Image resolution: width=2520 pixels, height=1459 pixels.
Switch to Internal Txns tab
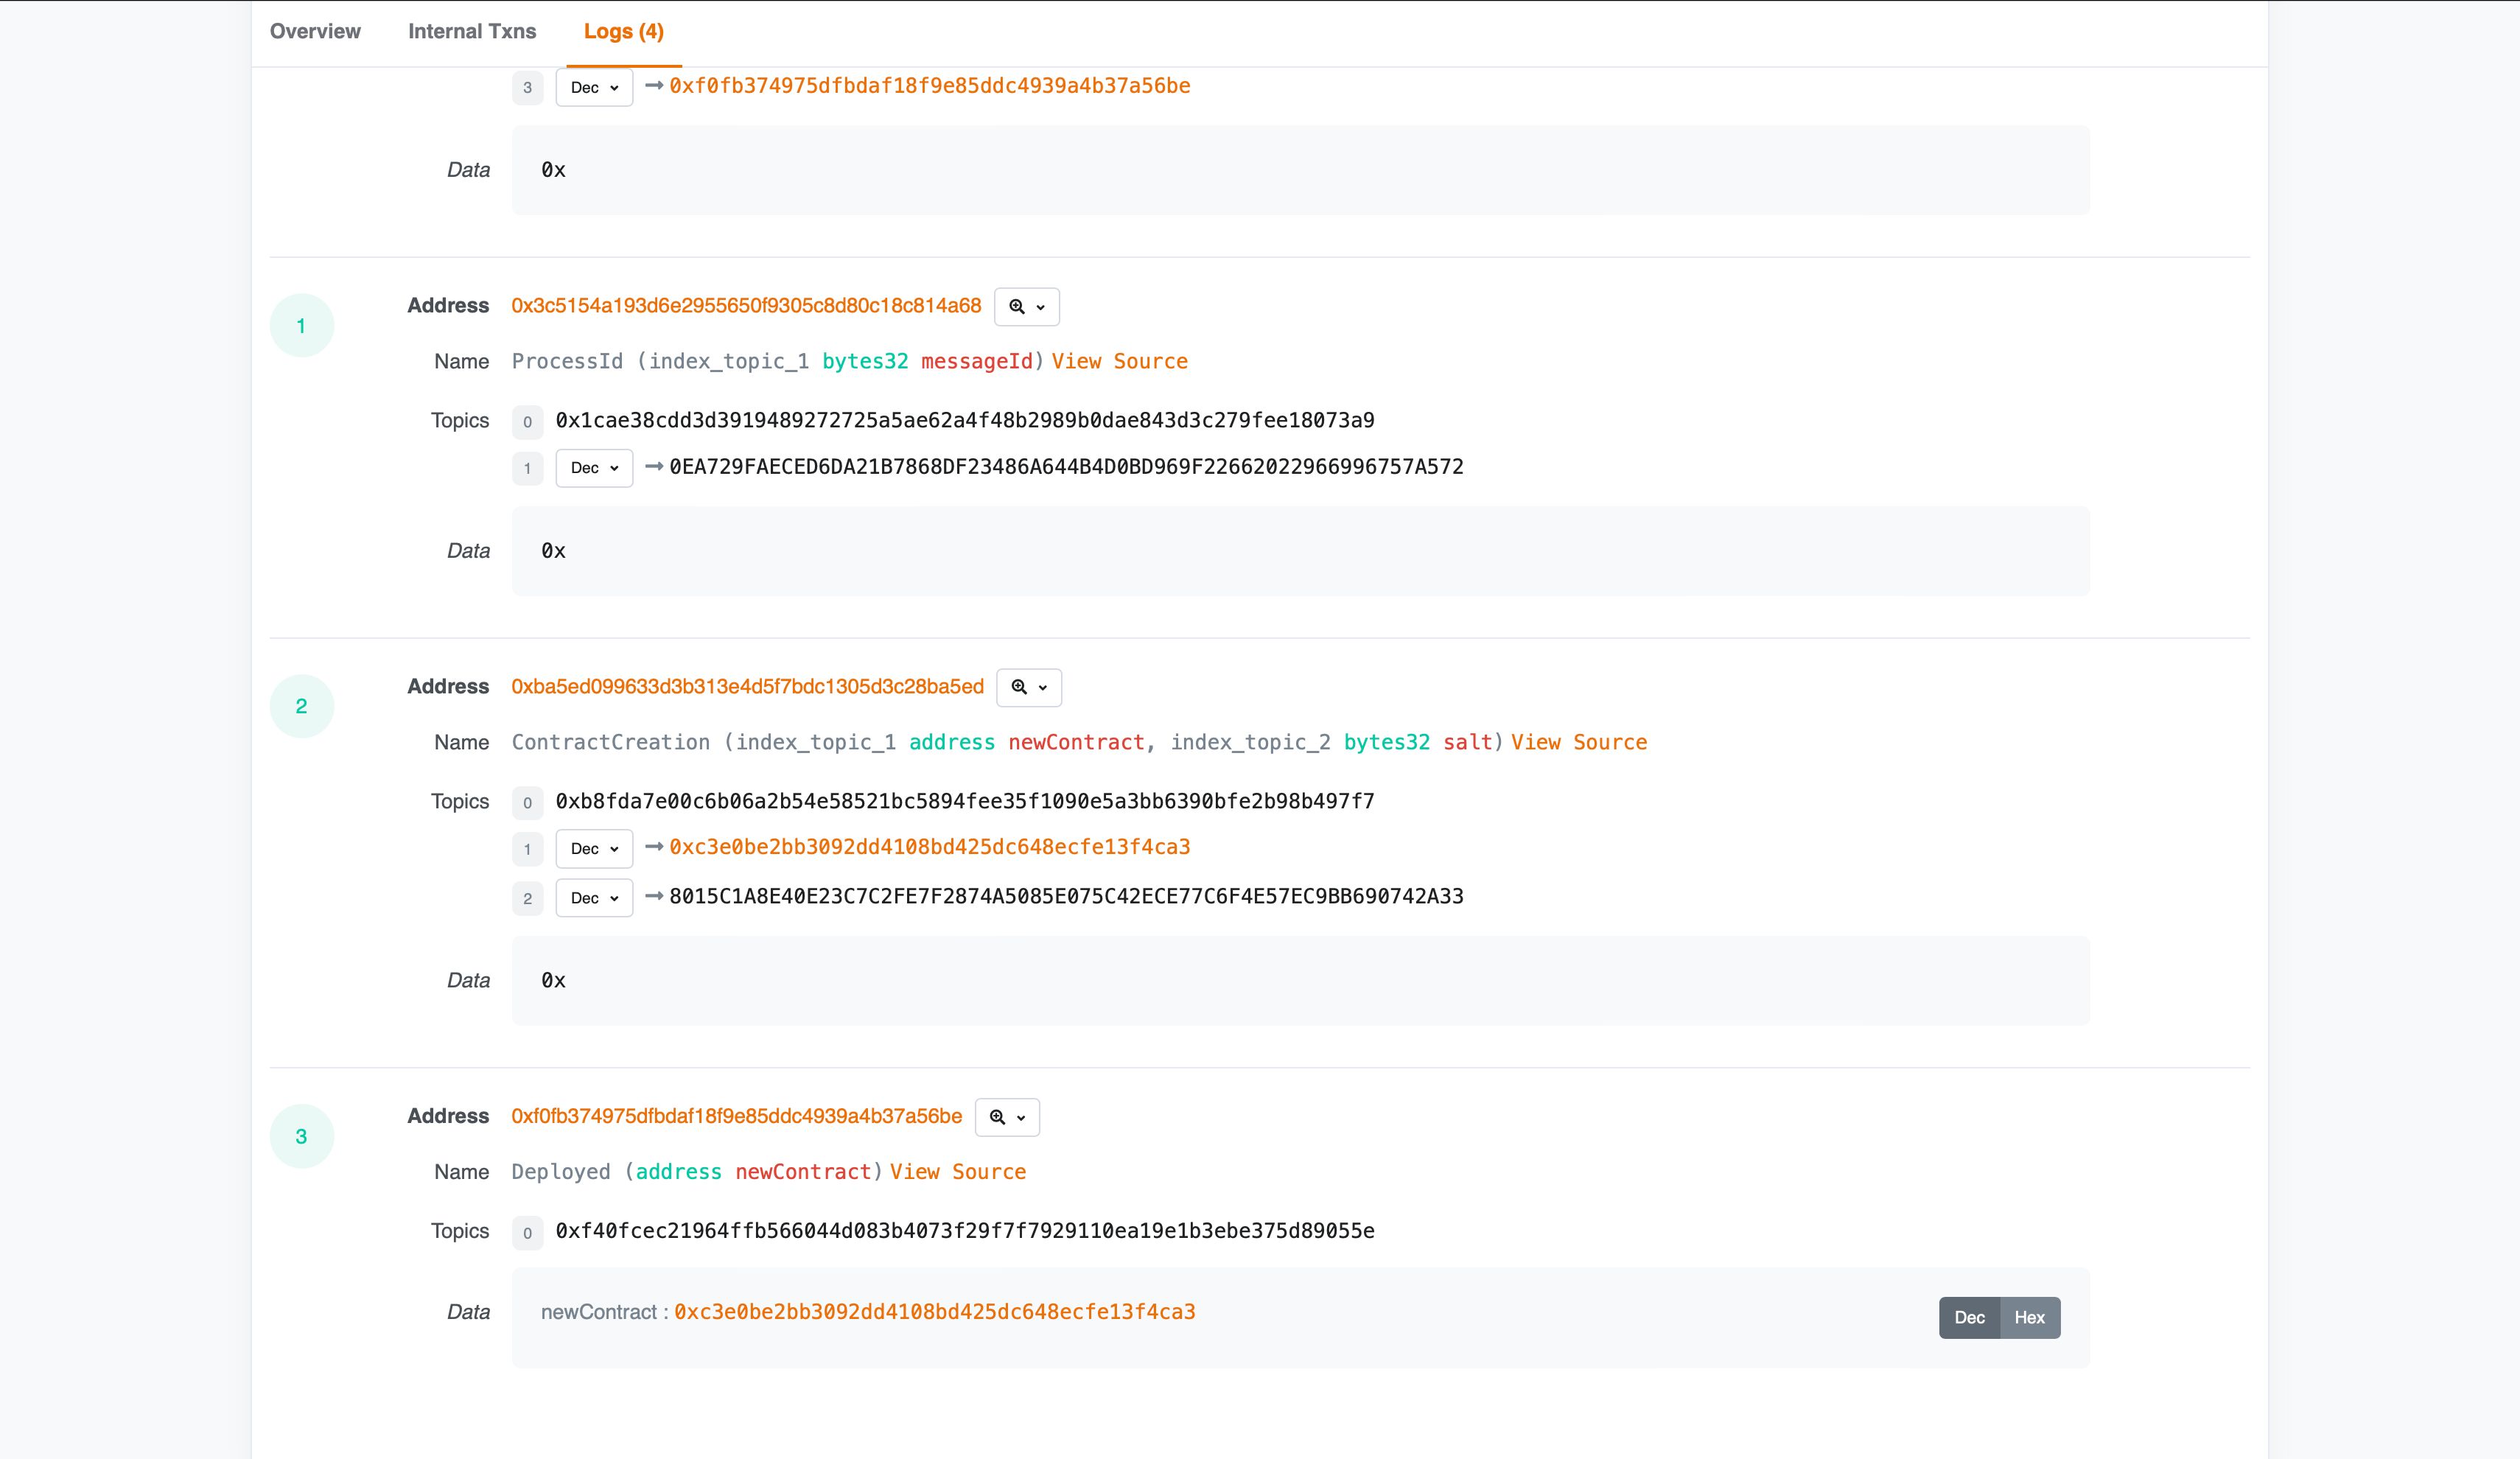pos(472,31)
